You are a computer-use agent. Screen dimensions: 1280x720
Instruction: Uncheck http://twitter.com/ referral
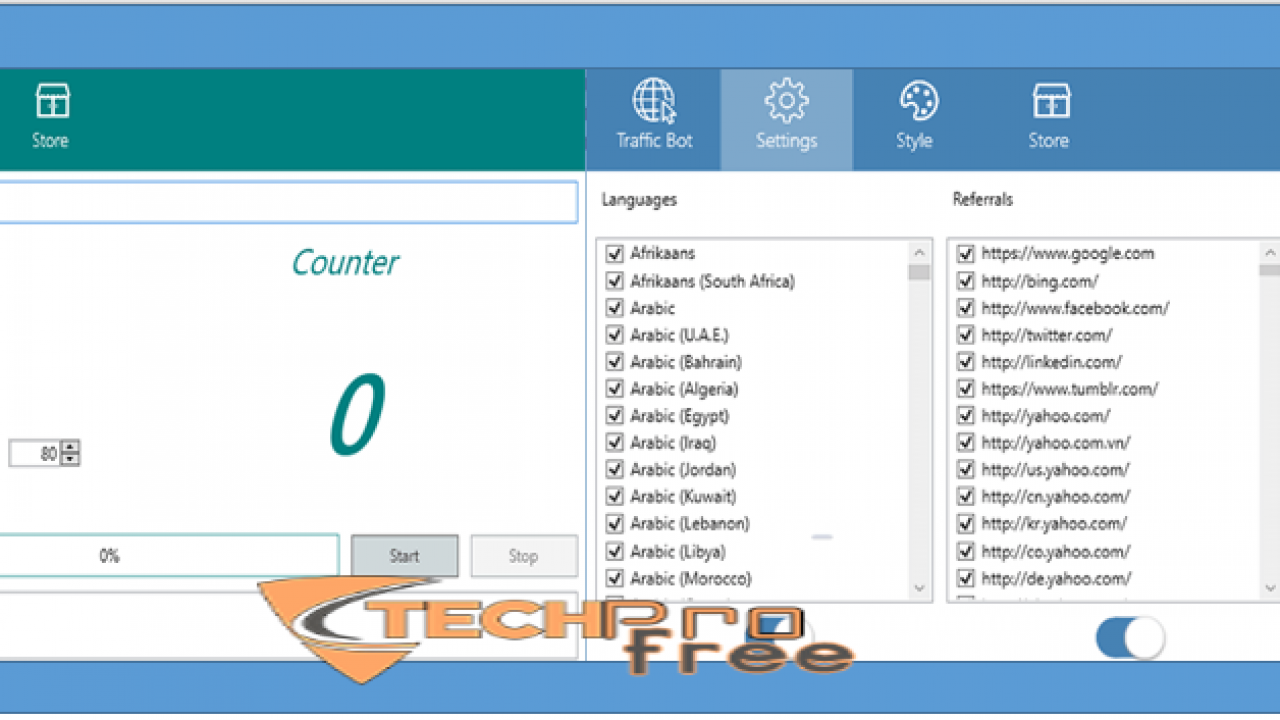coord(966,335)
